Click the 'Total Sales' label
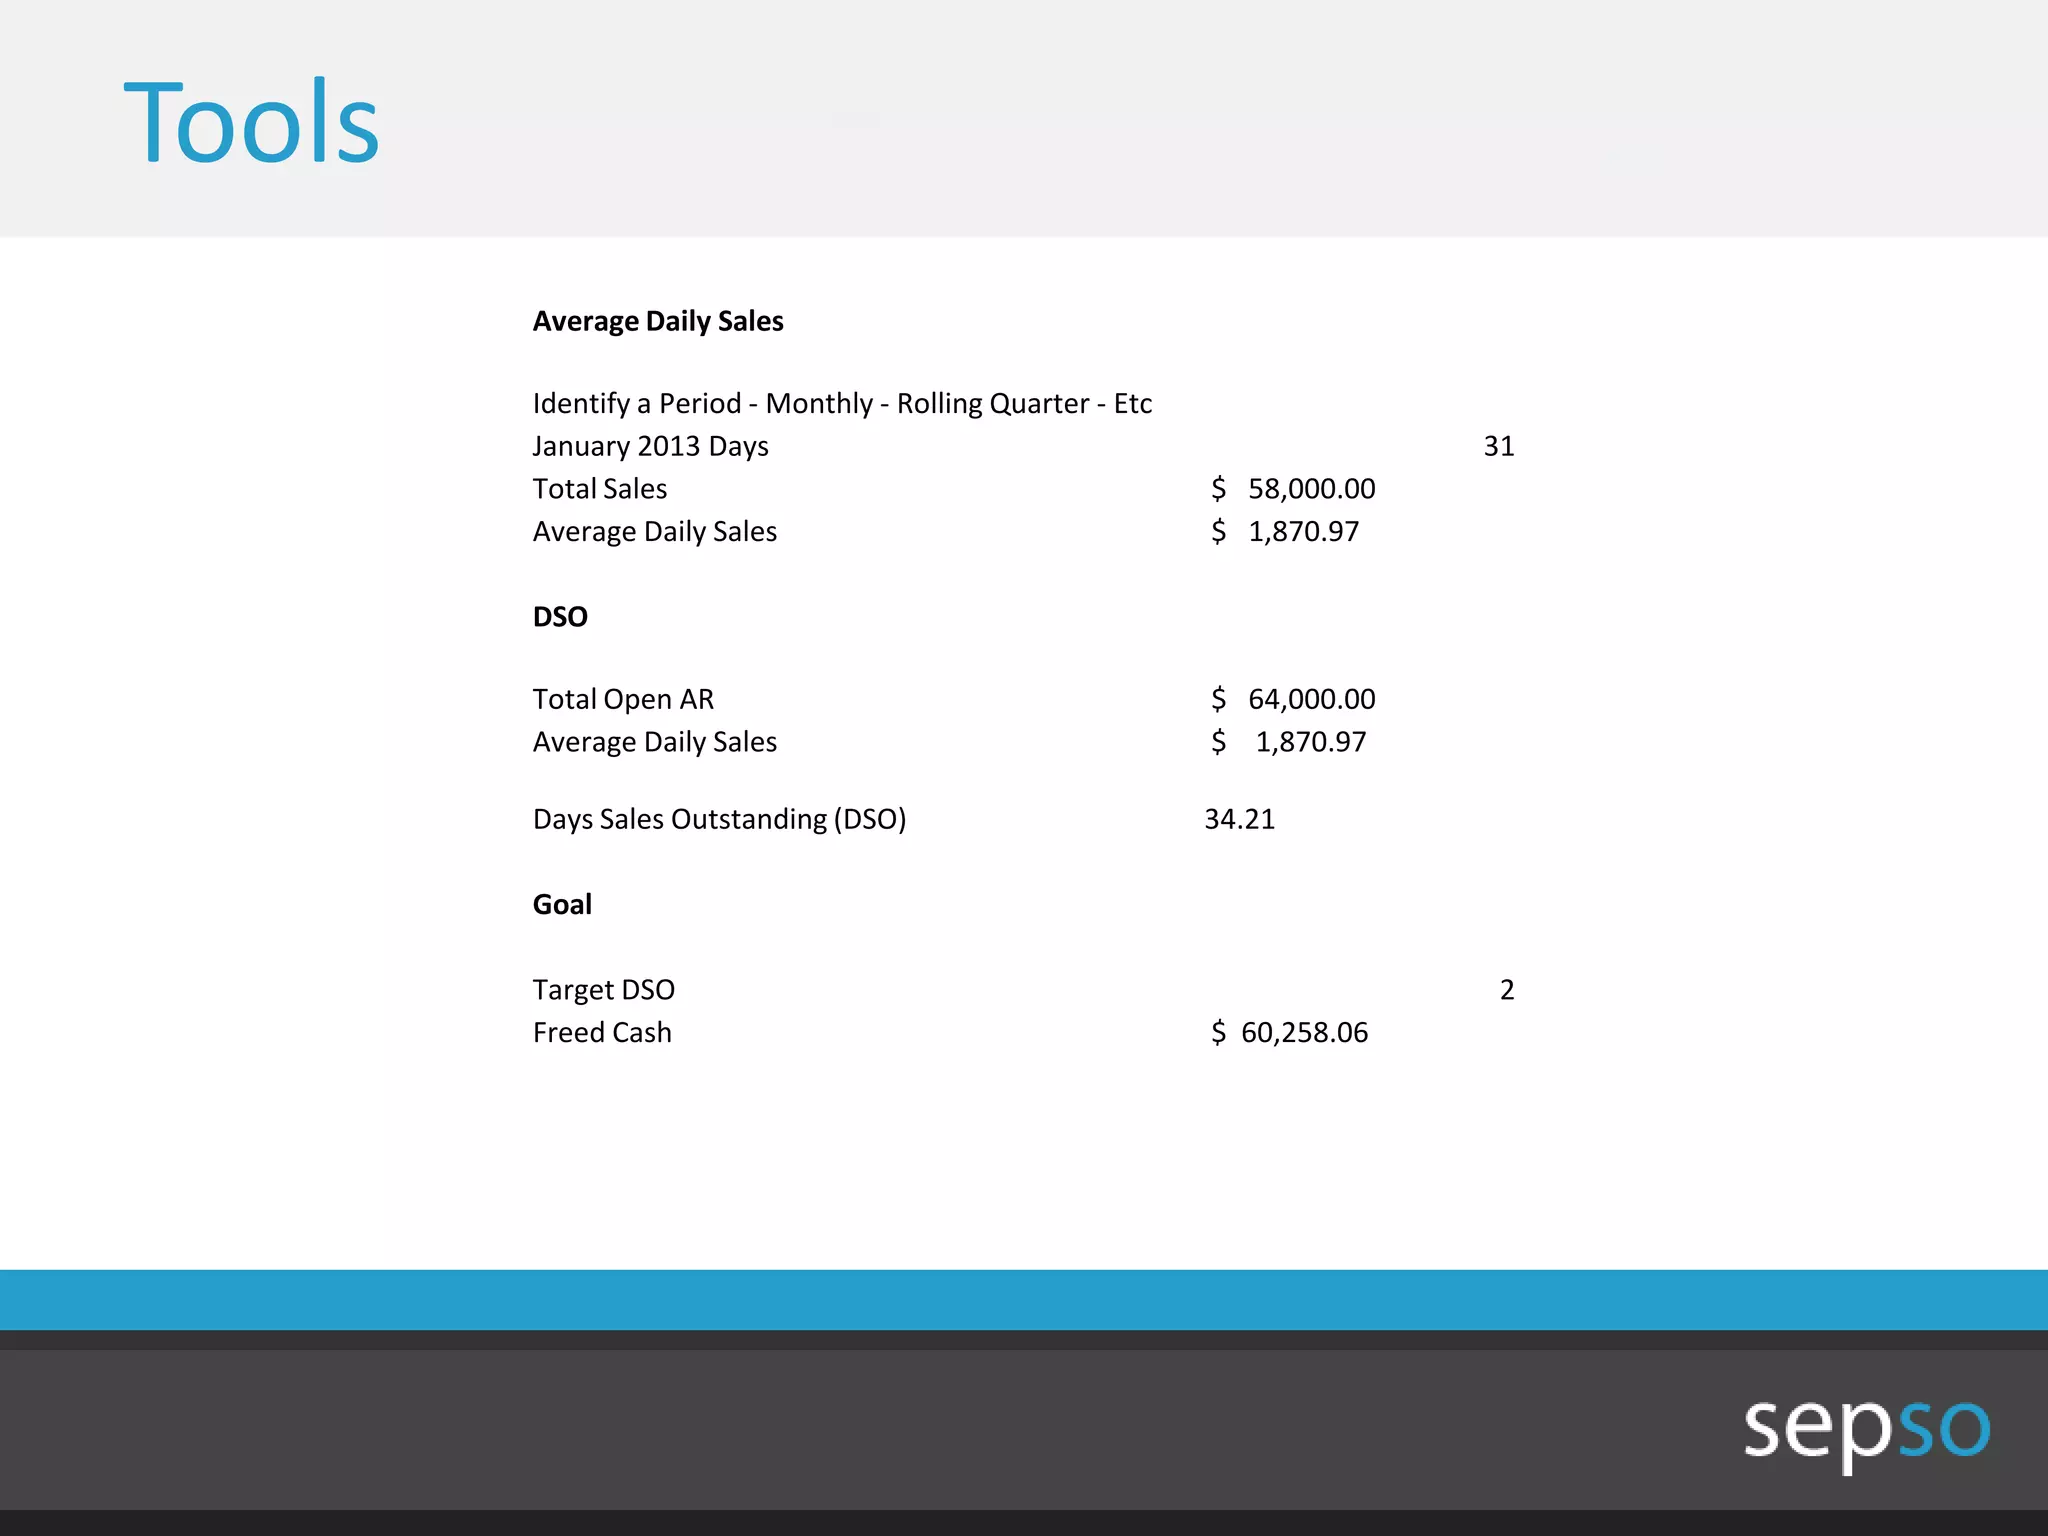 pos(600,489)
